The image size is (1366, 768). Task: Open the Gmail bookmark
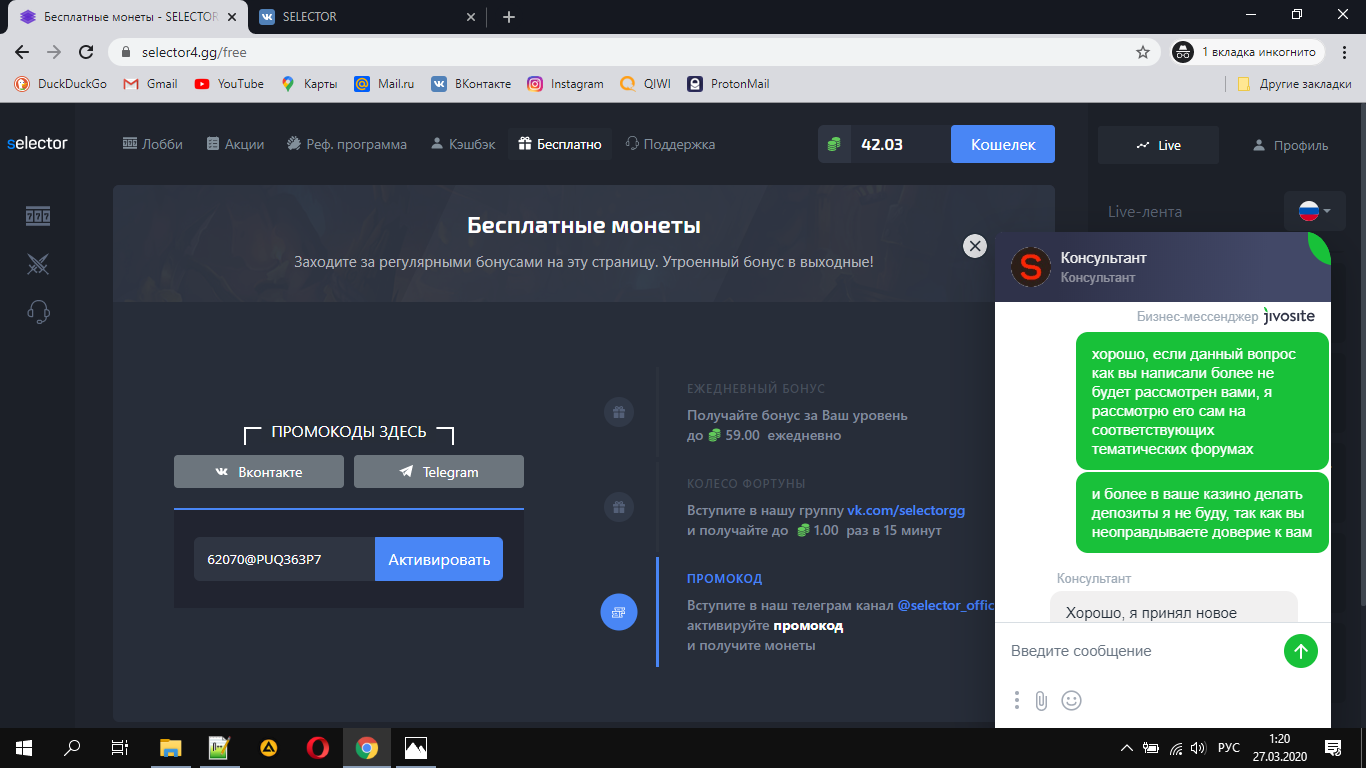pos(151,84)
